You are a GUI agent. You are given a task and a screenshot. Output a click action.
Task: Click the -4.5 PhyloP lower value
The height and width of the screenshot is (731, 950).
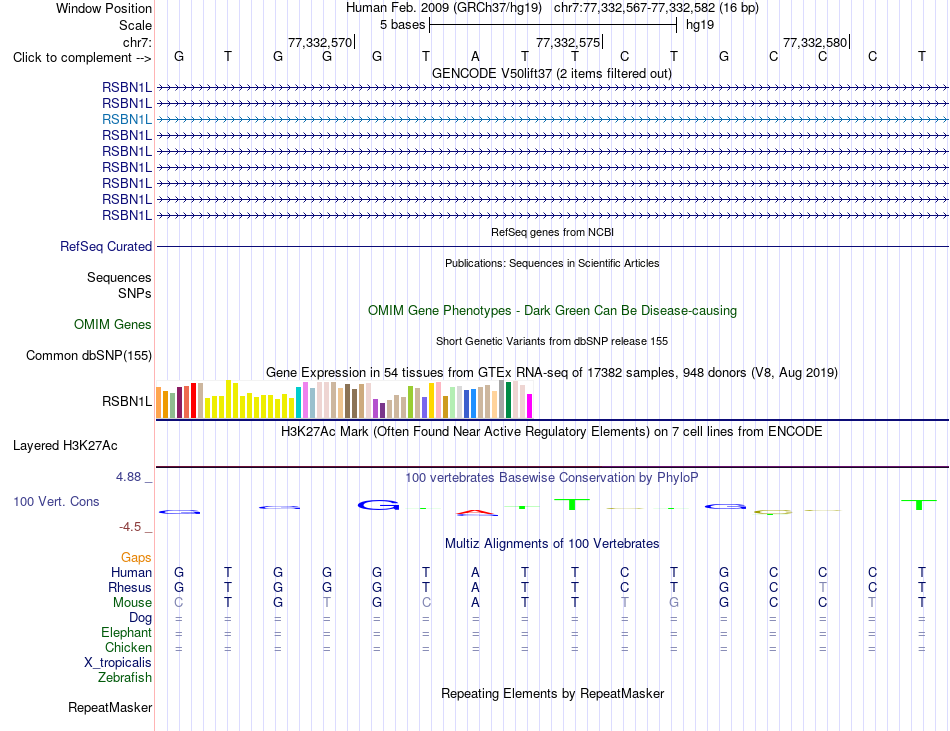tap(130, 527)
